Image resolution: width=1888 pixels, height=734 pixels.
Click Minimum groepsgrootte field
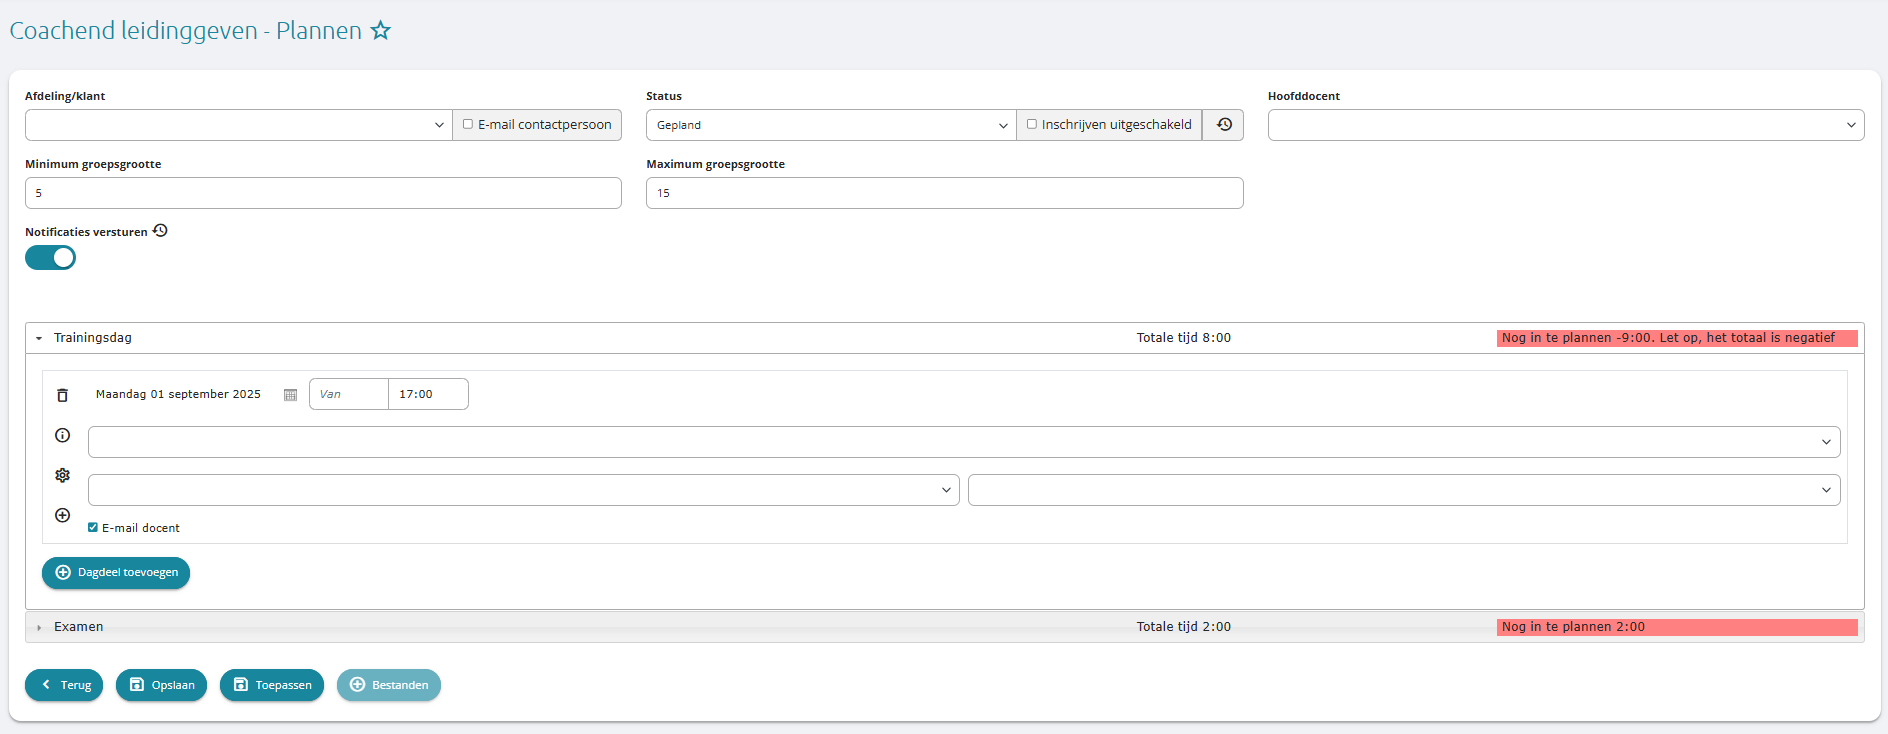pos(323,193)
